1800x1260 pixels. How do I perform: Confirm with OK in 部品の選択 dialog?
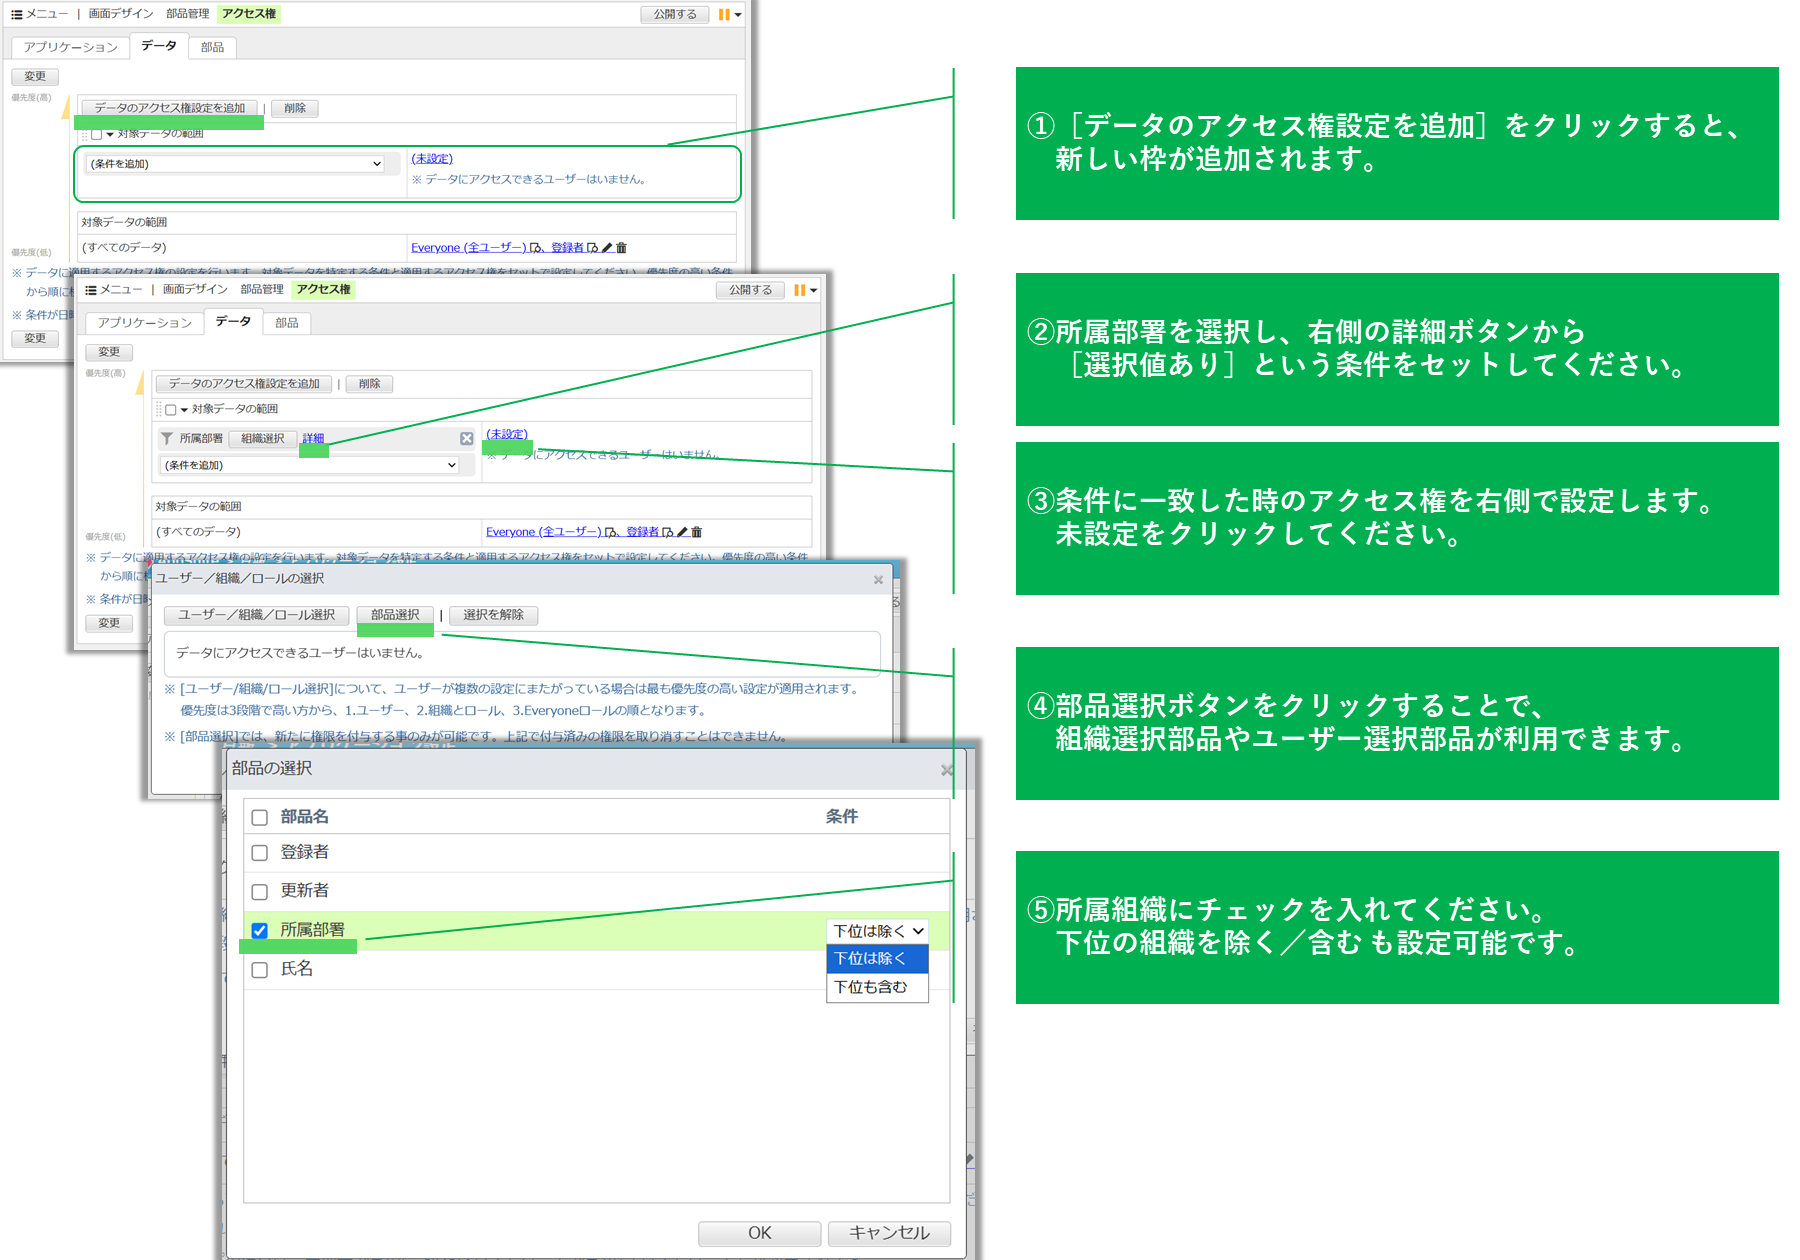[759, 1233]
